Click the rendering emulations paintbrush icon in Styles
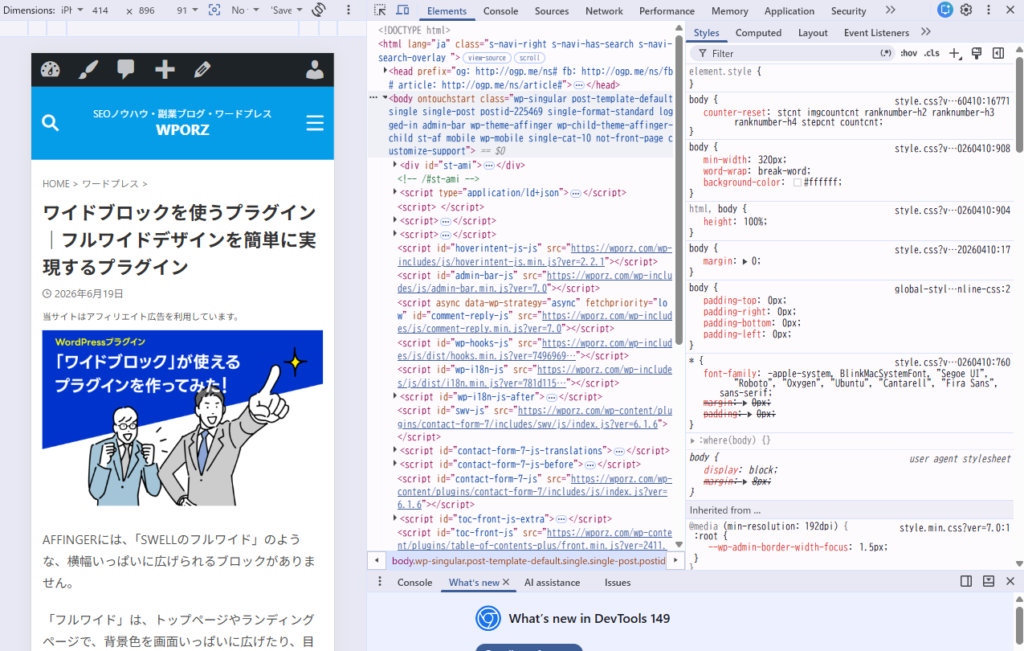The width and height of the screenshot is (1024, 651). click(976, 54)
